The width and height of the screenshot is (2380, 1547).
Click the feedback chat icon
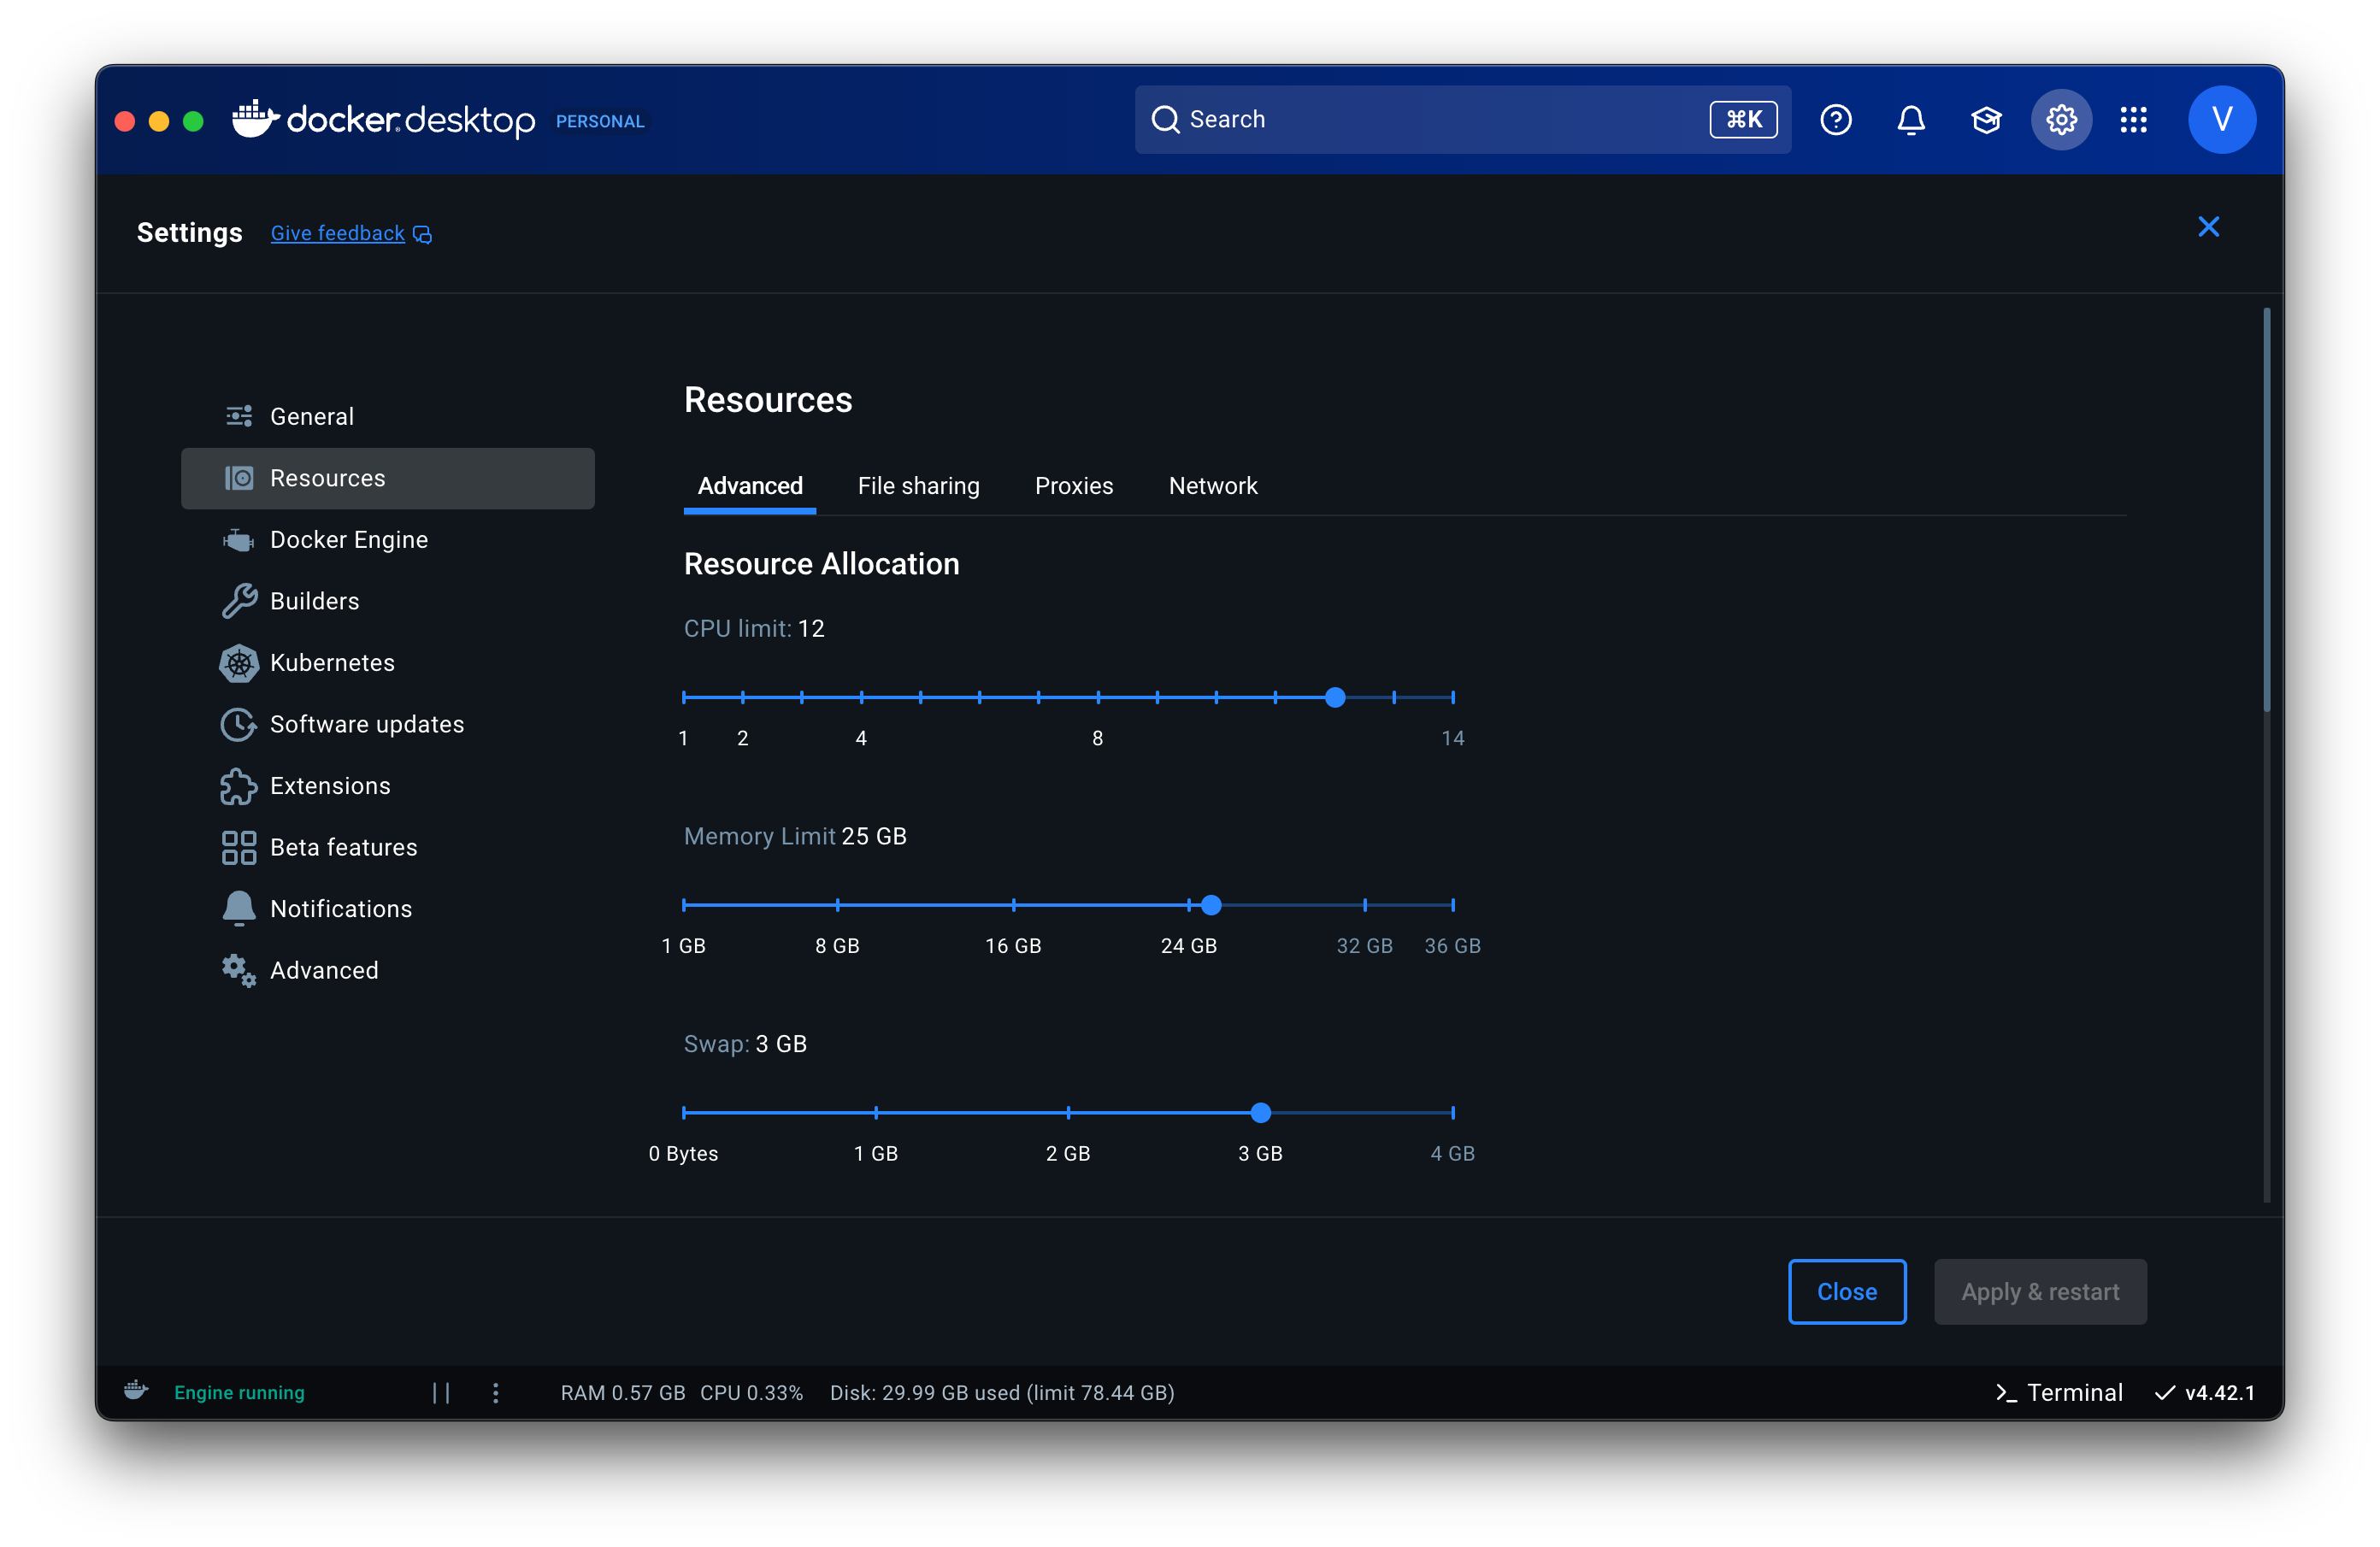(423, 234)
